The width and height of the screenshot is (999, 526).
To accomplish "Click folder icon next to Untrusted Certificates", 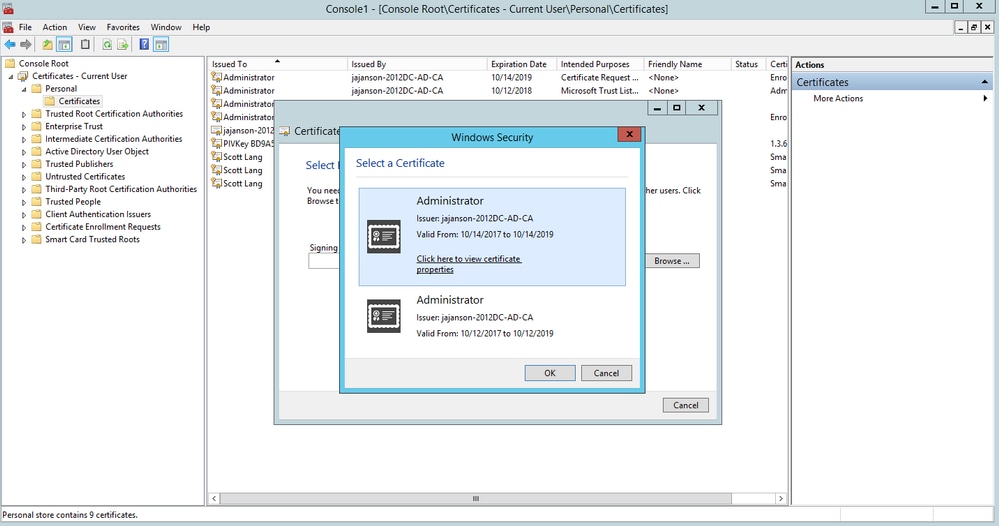I will 36,176.
